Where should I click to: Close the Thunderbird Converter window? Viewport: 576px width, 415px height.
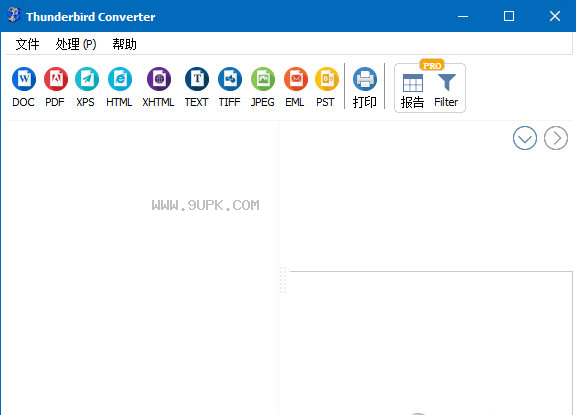coord(555,16)
